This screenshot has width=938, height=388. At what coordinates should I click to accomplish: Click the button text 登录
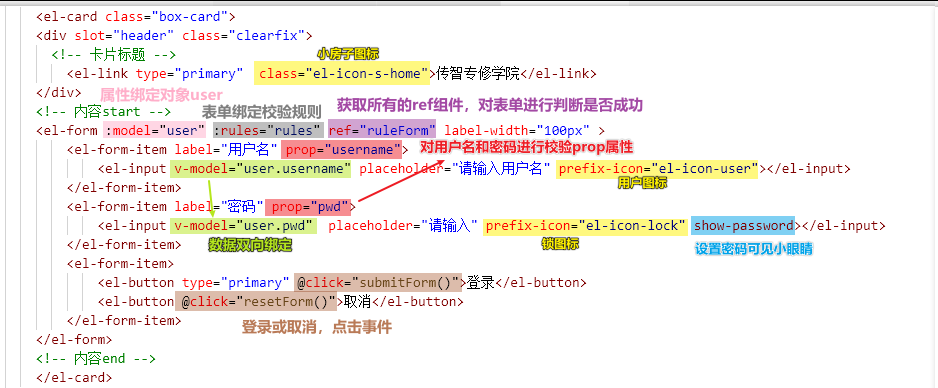click(480, 282)
